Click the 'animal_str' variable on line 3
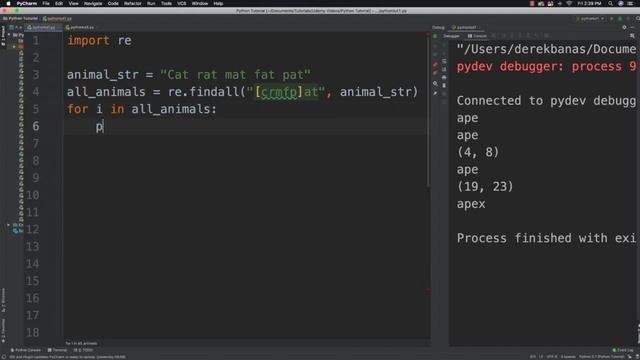This screenshot has height=360, width=640. pos(102,75)
